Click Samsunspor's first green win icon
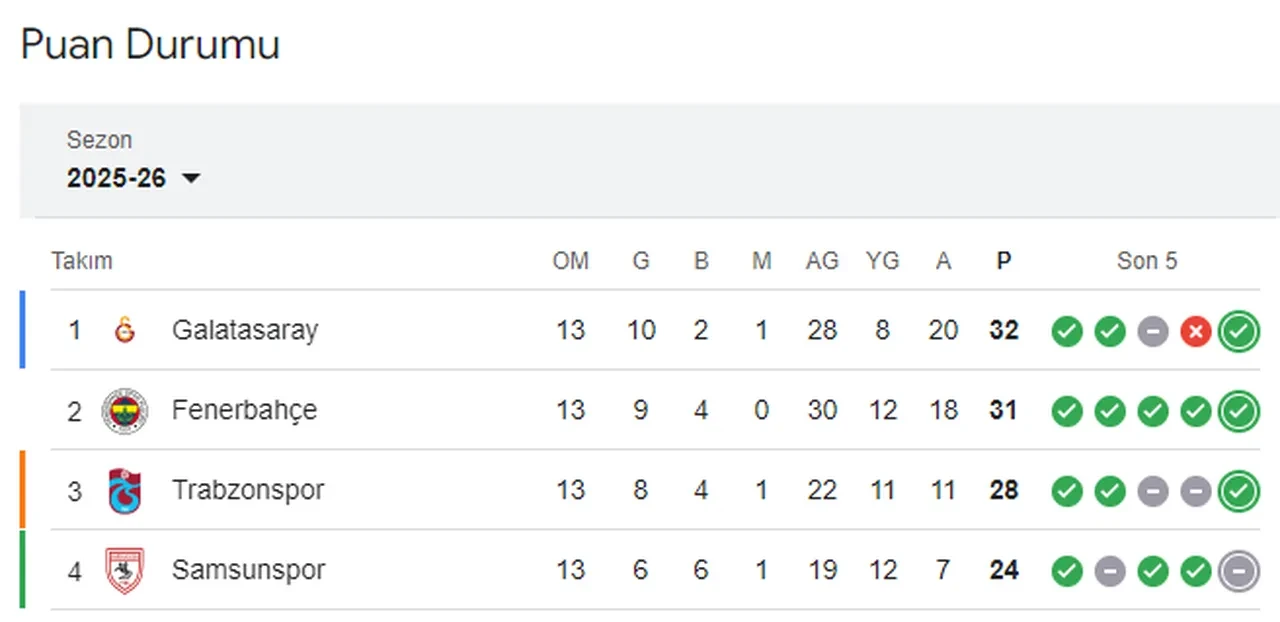This screenshot has width=1280, height=622. (1067, 571)
